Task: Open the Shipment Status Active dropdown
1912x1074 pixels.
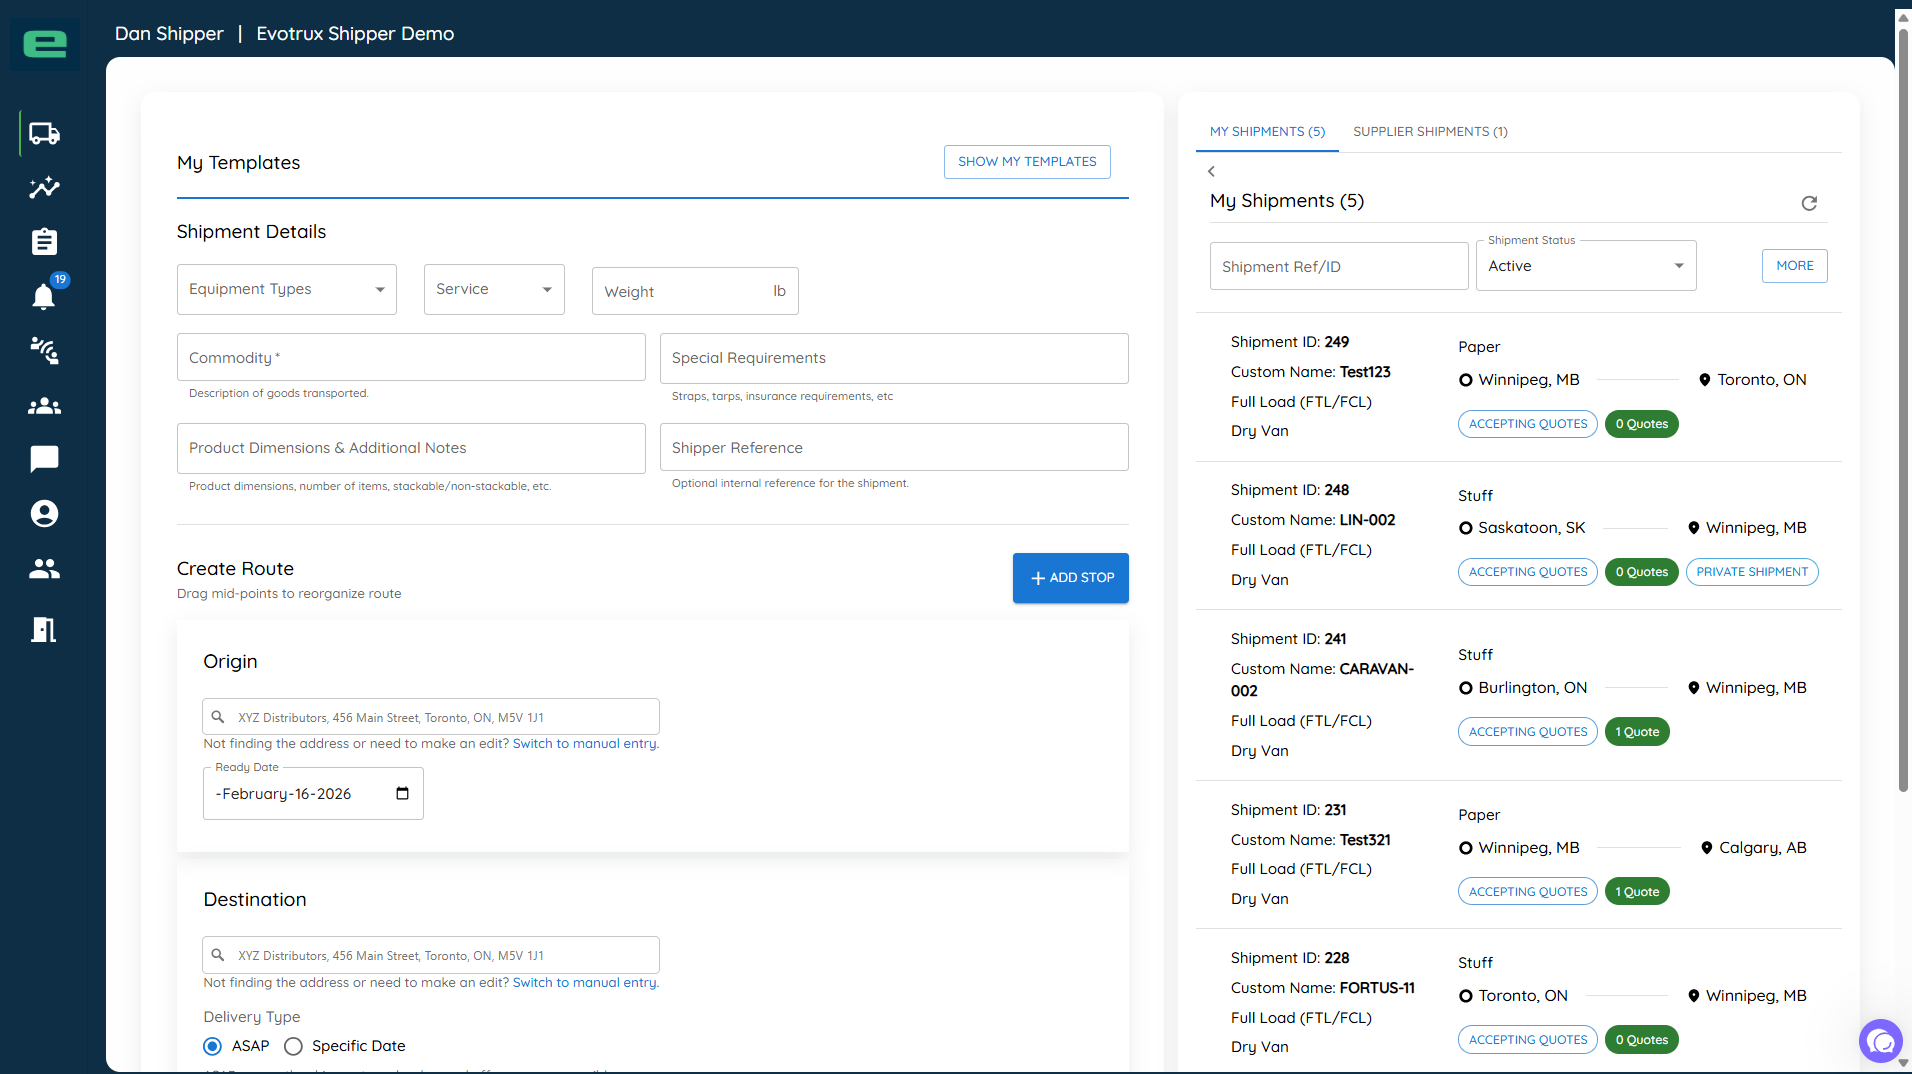Action: (x=1586, y=266)
